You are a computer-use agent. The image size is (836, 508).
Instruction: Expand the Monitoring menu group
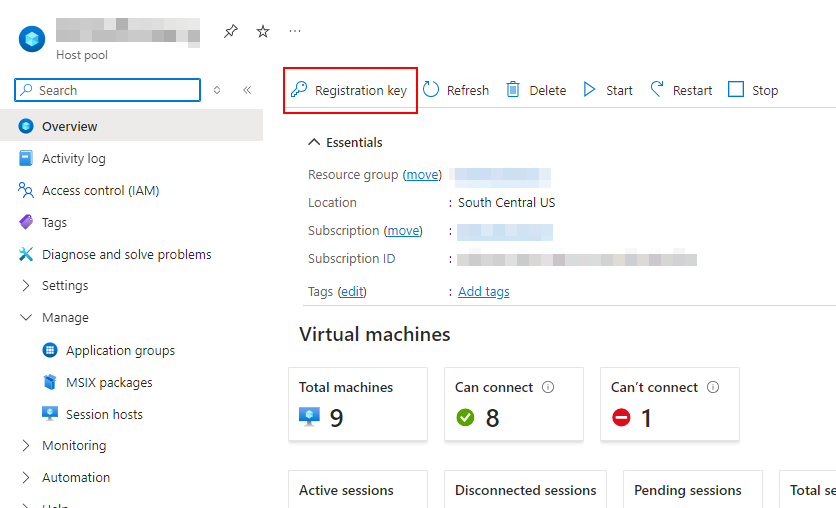click(26, 446)
